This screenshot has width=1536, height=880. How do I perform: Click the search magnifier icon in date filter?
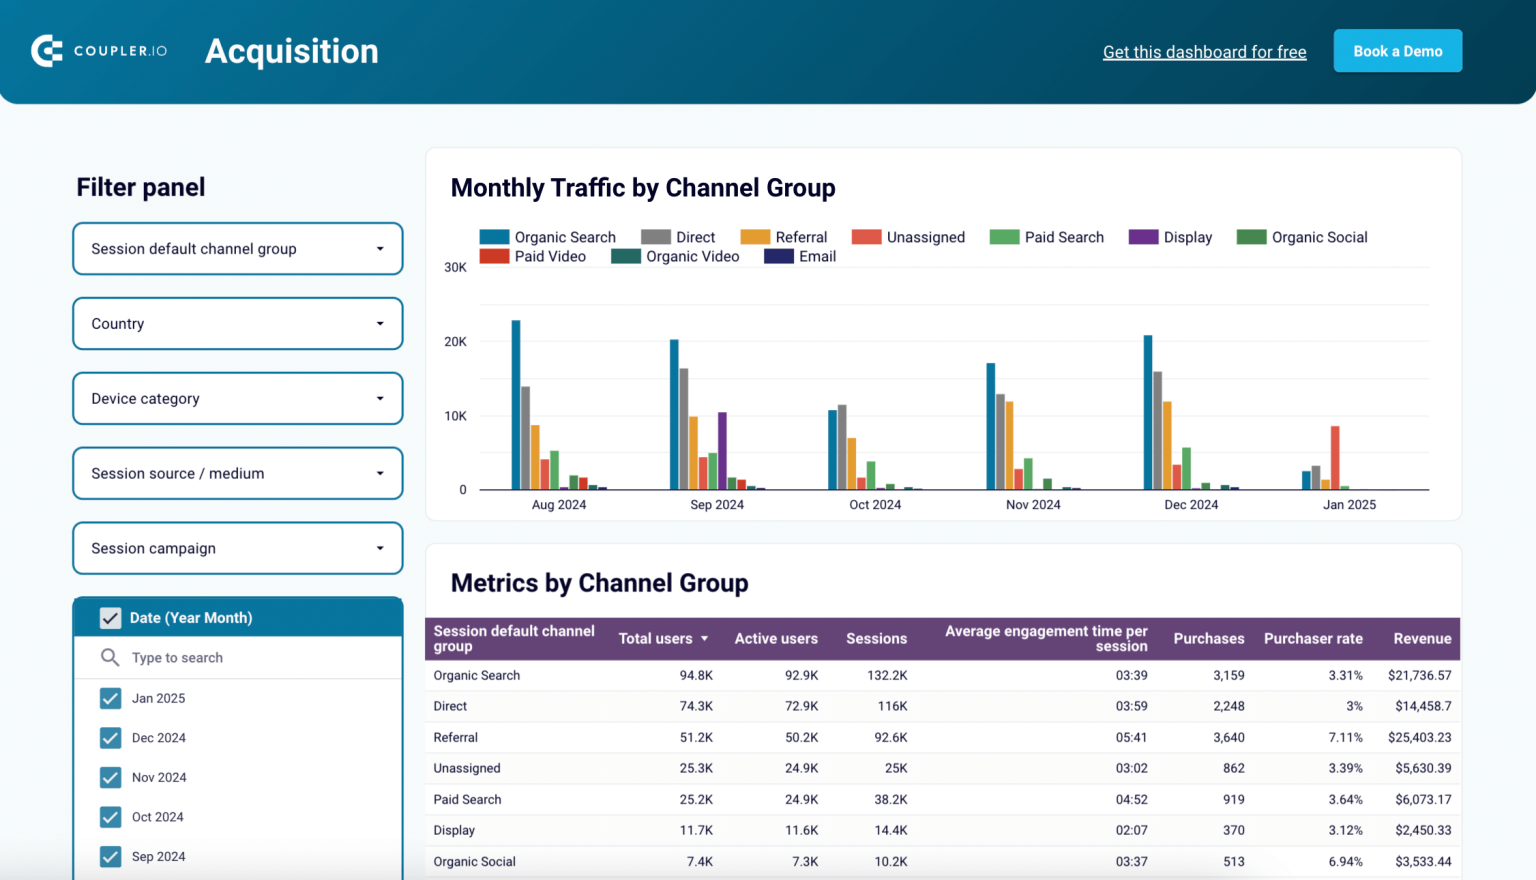tap(110, 657)
